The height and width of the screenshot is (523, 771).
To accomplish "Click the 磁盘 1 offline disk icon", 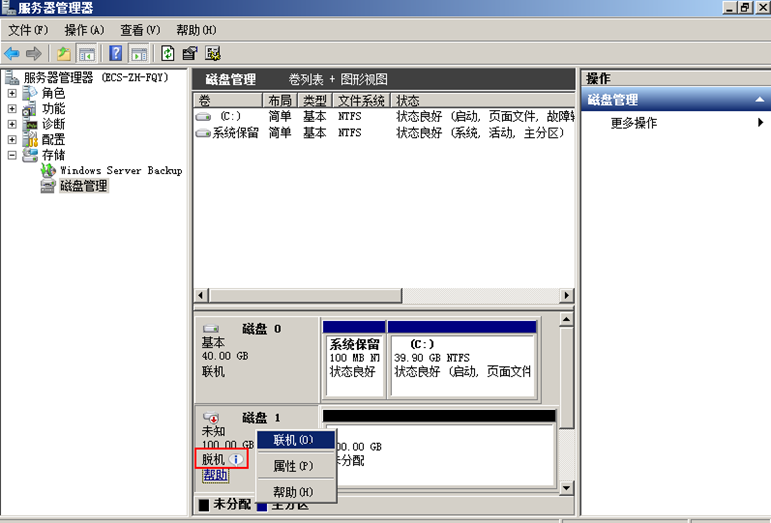I will pyautogui.click(x=211, y=417).
